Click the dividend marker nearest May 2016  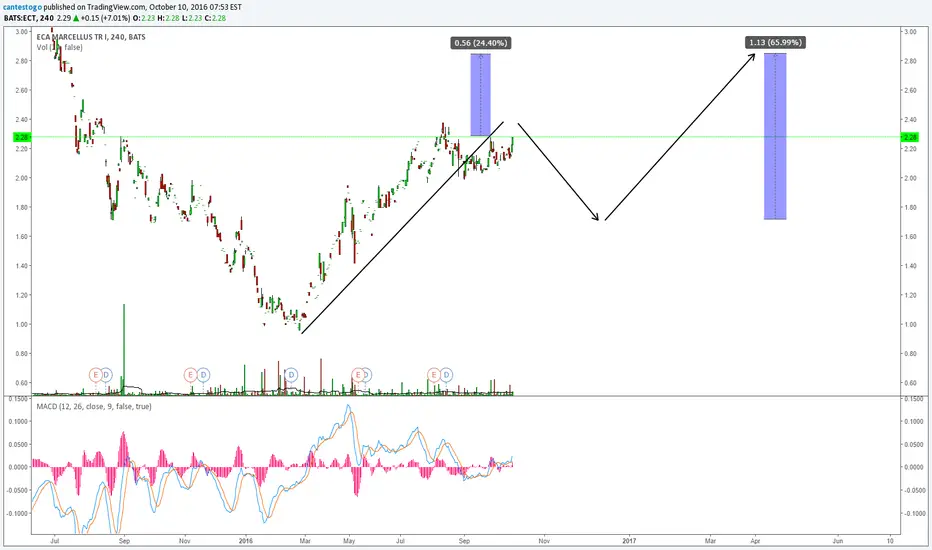(x=367, y=375)
